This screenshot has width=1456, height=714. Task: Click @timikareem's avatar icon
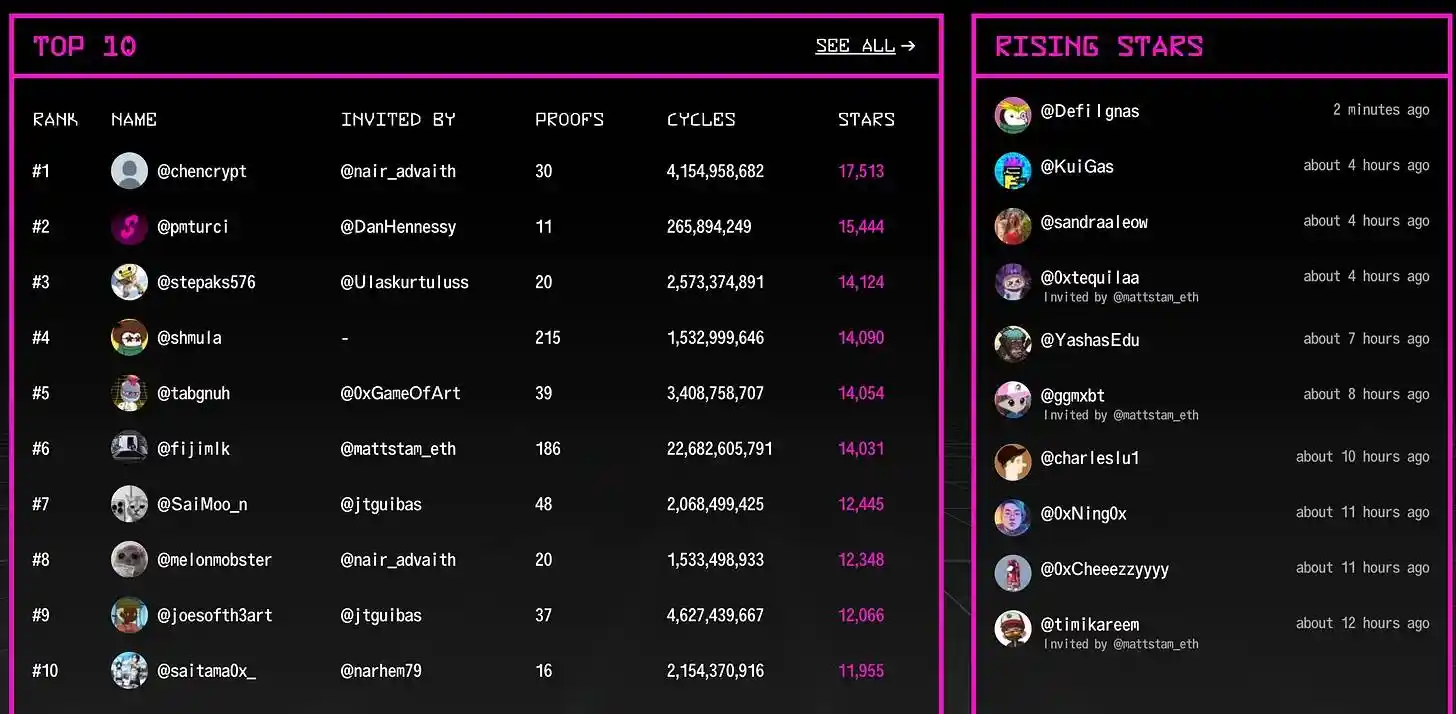[1012, 629]
